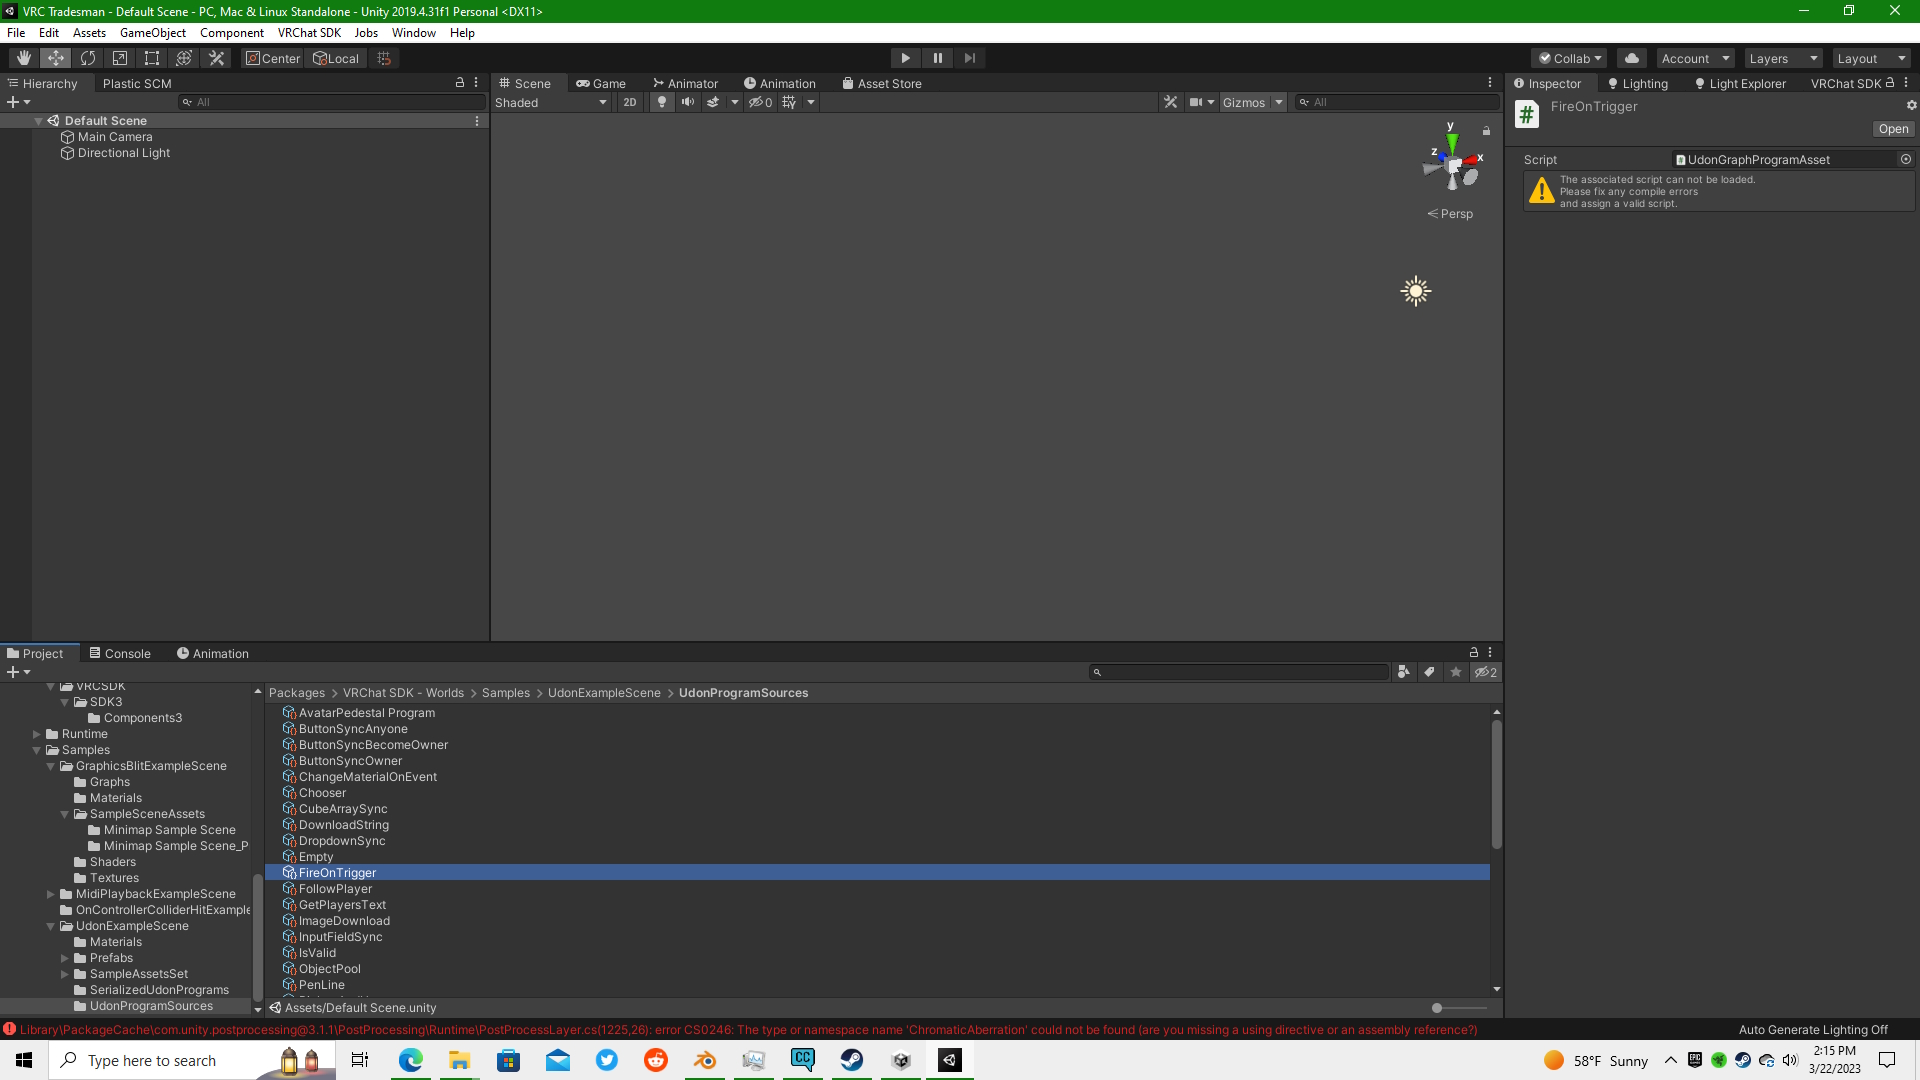The width and height of the screenshot is (1920, 1080).
Task: Select the Scale tool
Action: point(120,57)
